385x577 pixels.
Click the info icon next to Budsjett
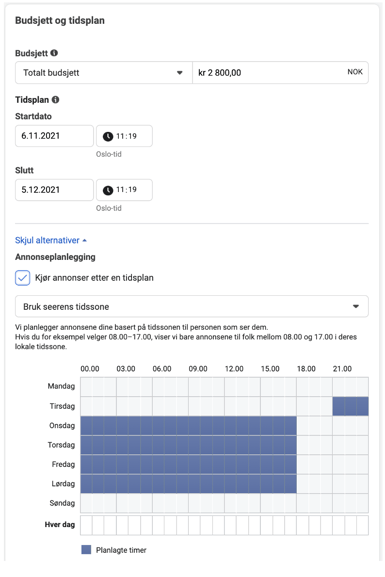tap(54, 53)
